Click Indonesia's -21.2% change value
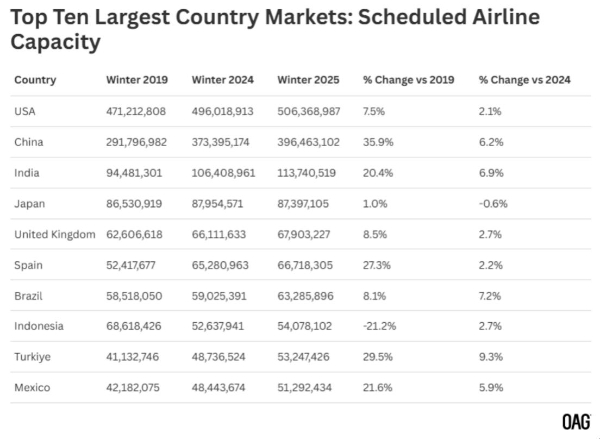Viewport: 600px width, 440px height. click(381, 327)
